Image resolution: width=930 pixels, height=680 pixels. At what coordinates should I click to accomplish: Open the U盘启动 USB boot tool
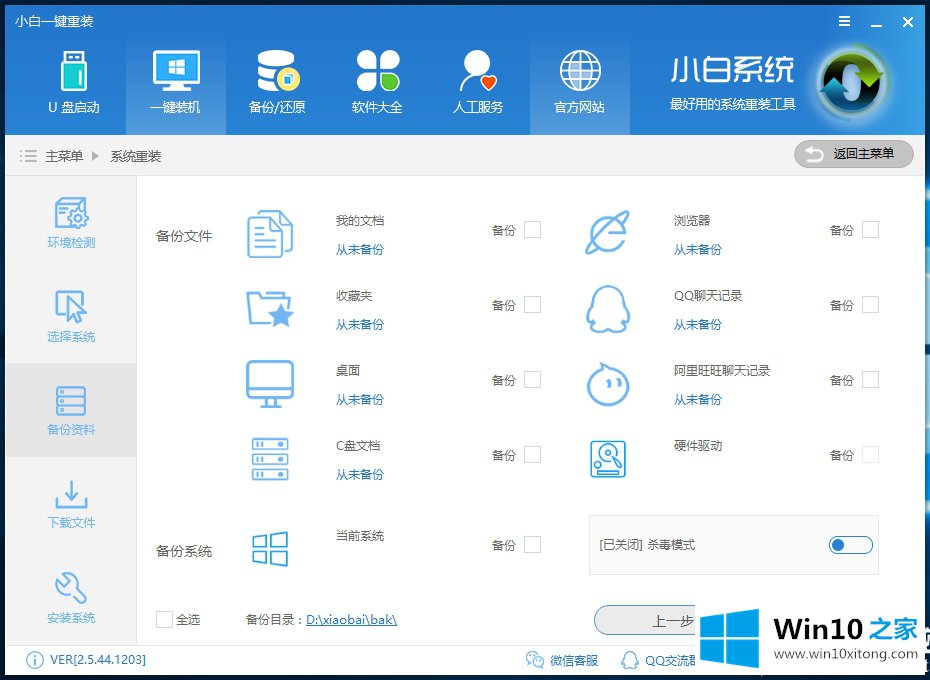[x=74, y=83]
